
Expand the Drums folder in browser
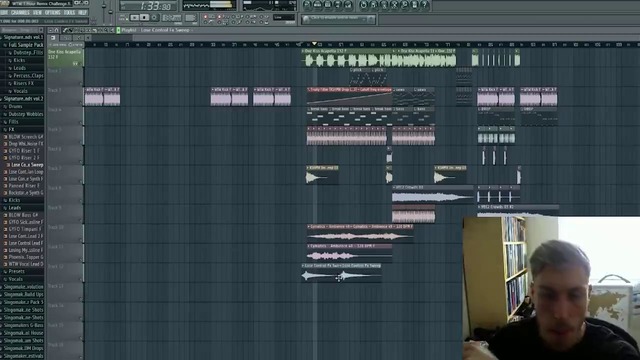24,107
